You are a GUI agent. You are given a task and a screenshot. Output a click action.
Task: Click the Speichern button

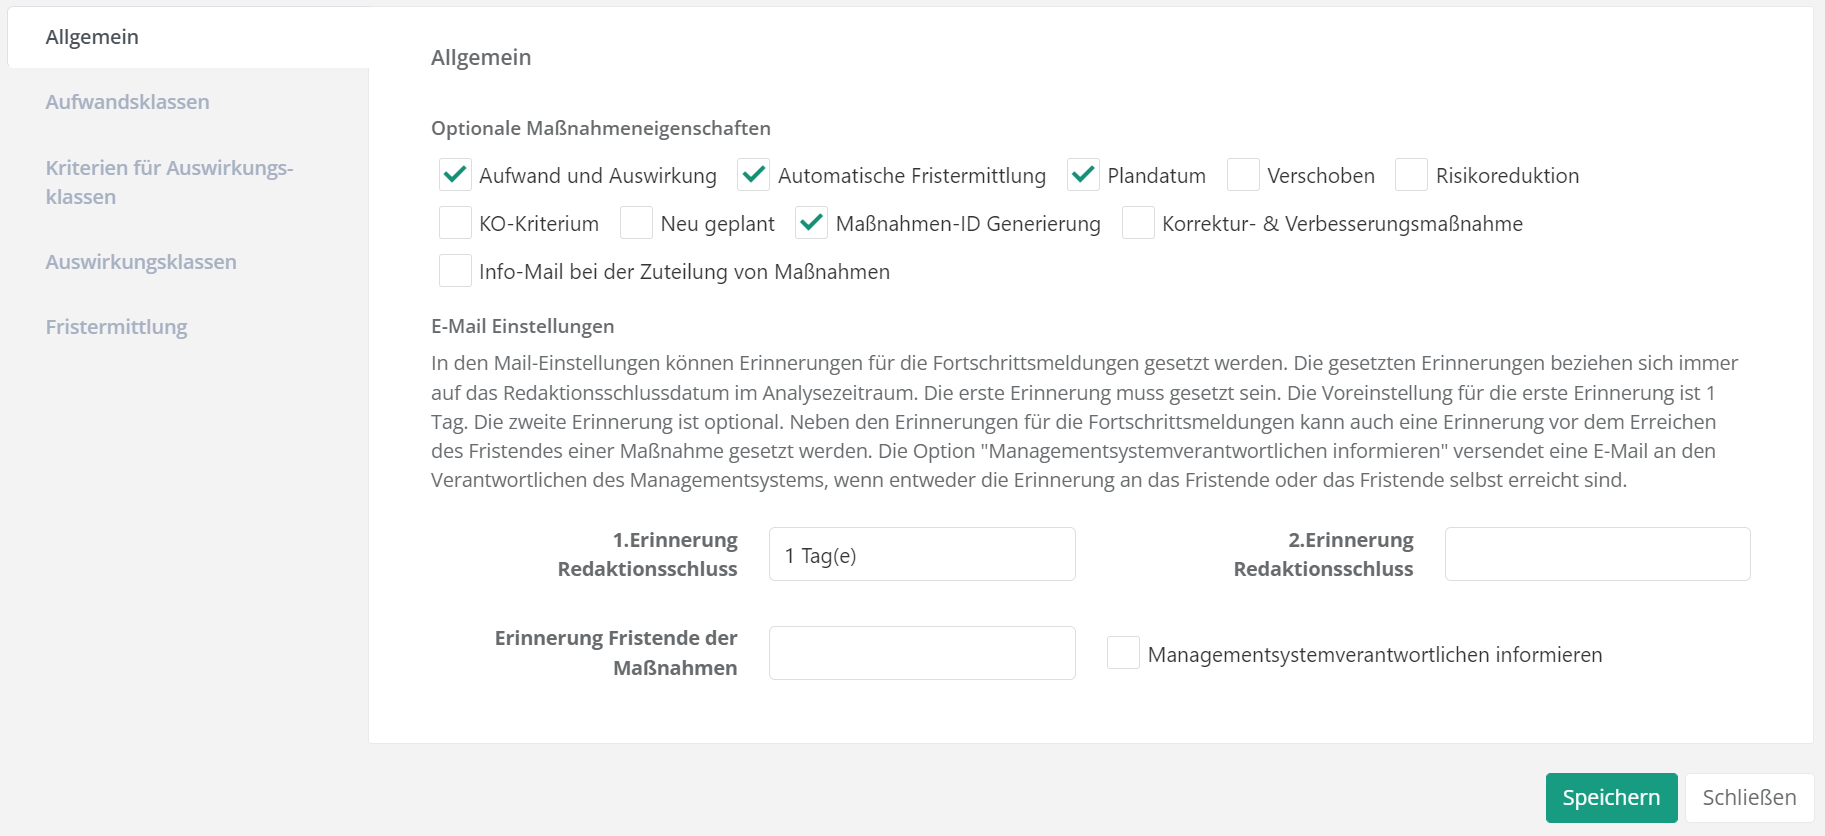pyautogui.click(x=1610, y=798)
